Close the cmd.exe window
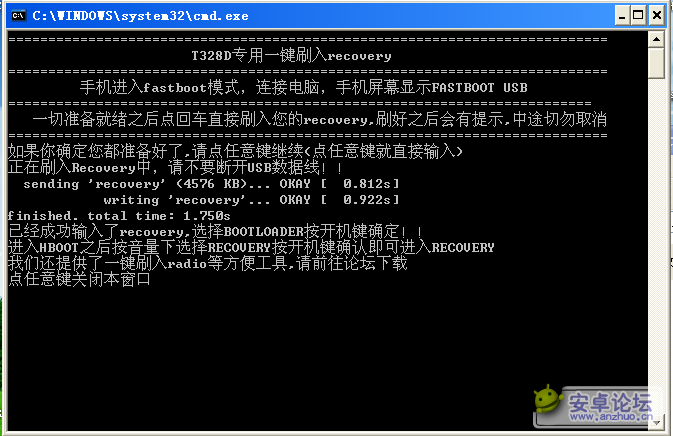 pyautogui.click(x=657, y=16)
